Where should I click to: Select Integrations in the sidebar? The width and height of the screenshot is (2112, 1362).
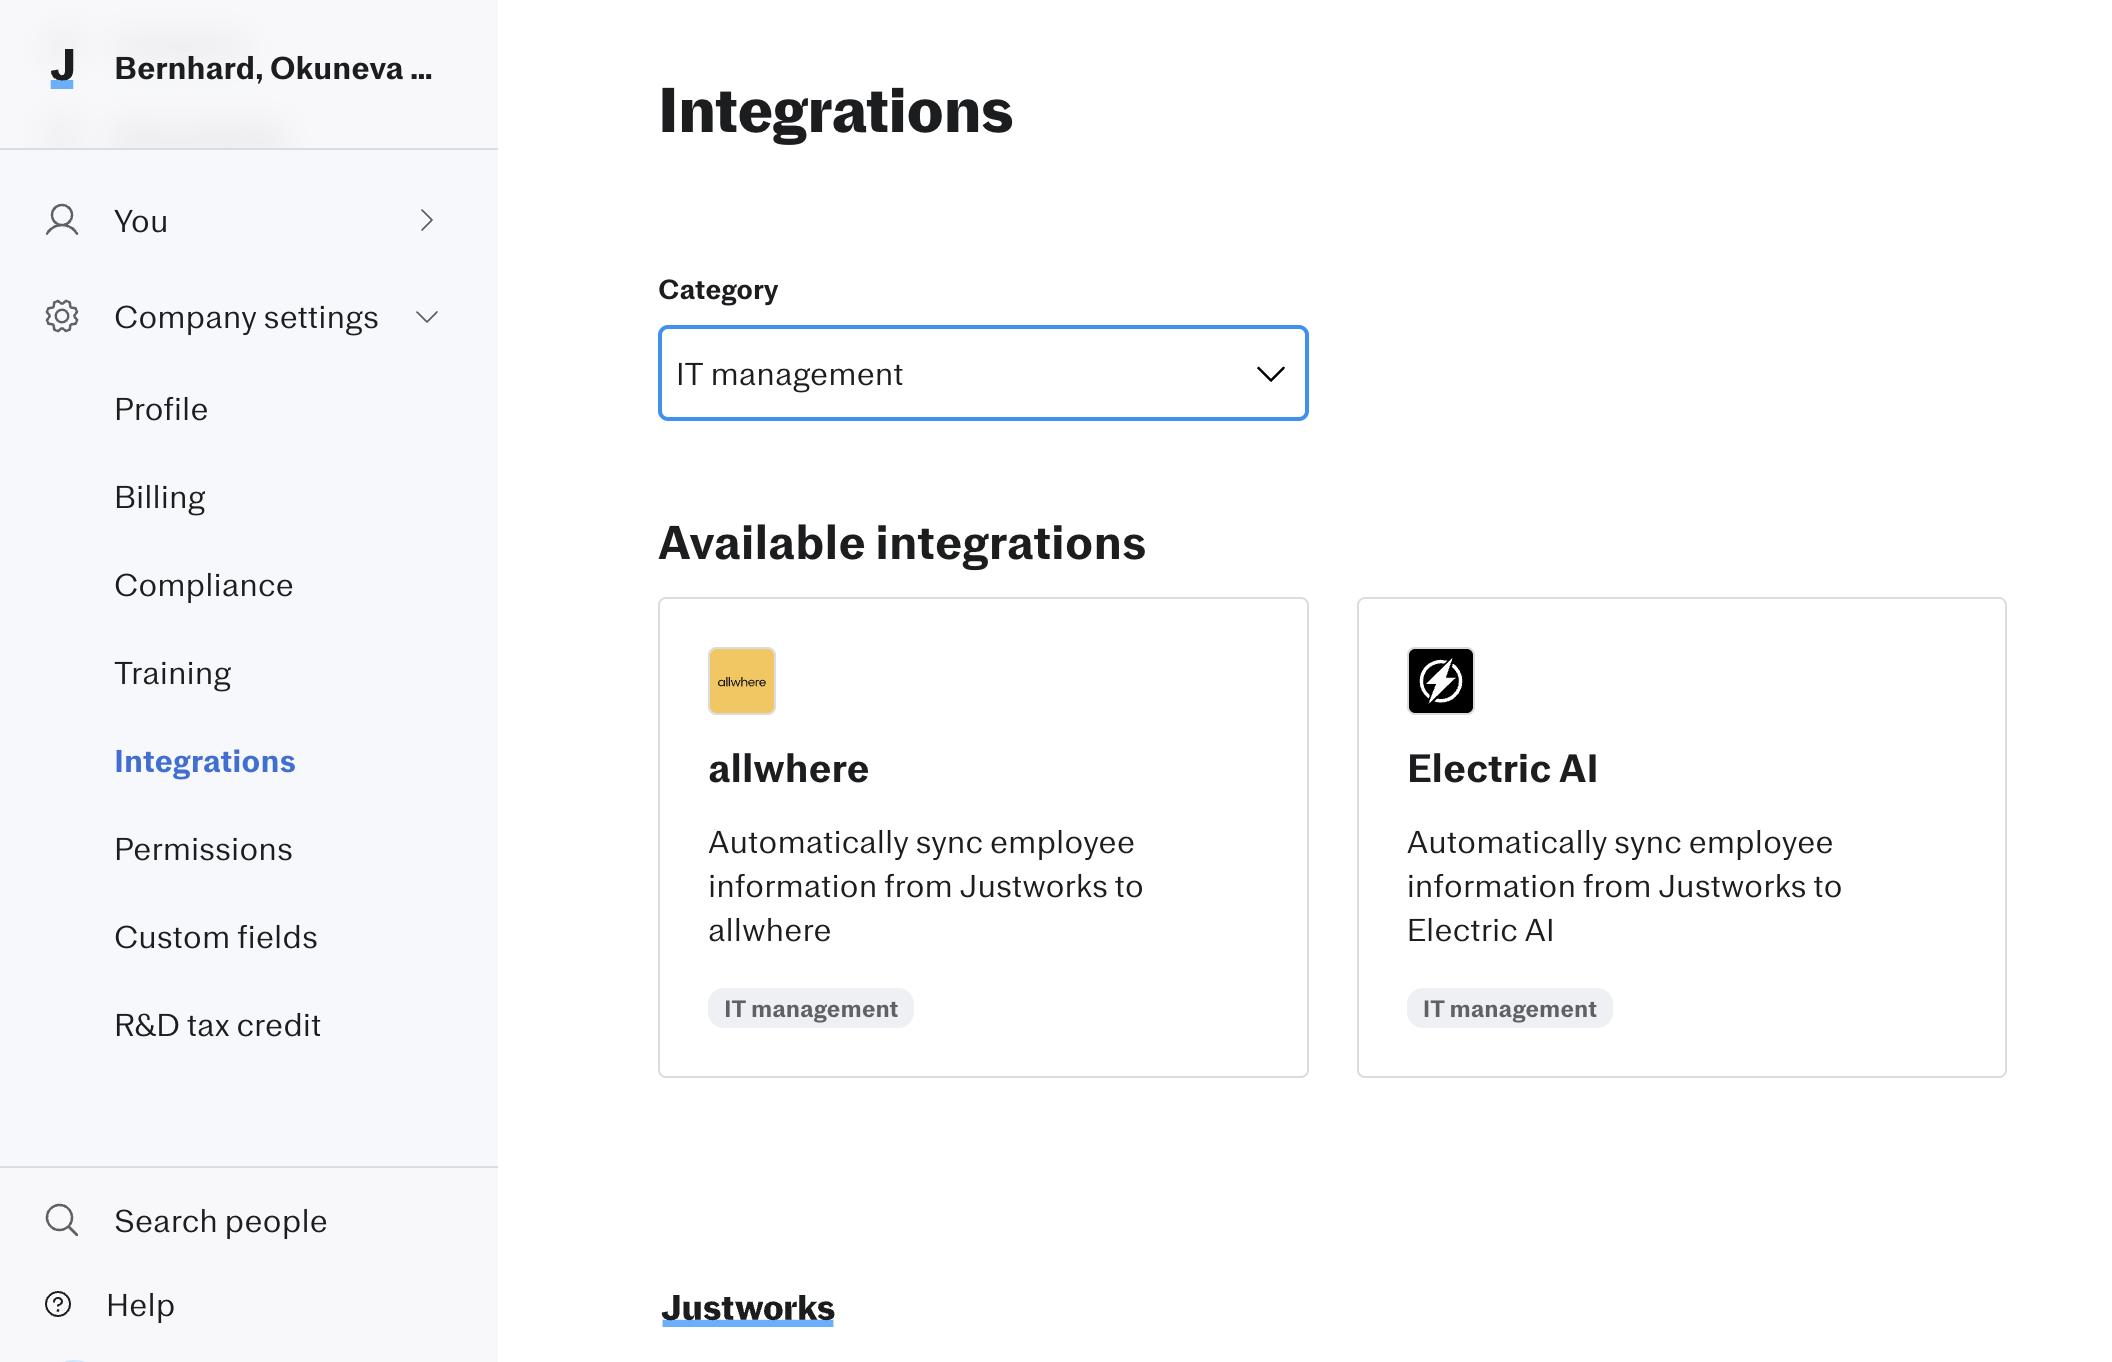pos(205,761)
